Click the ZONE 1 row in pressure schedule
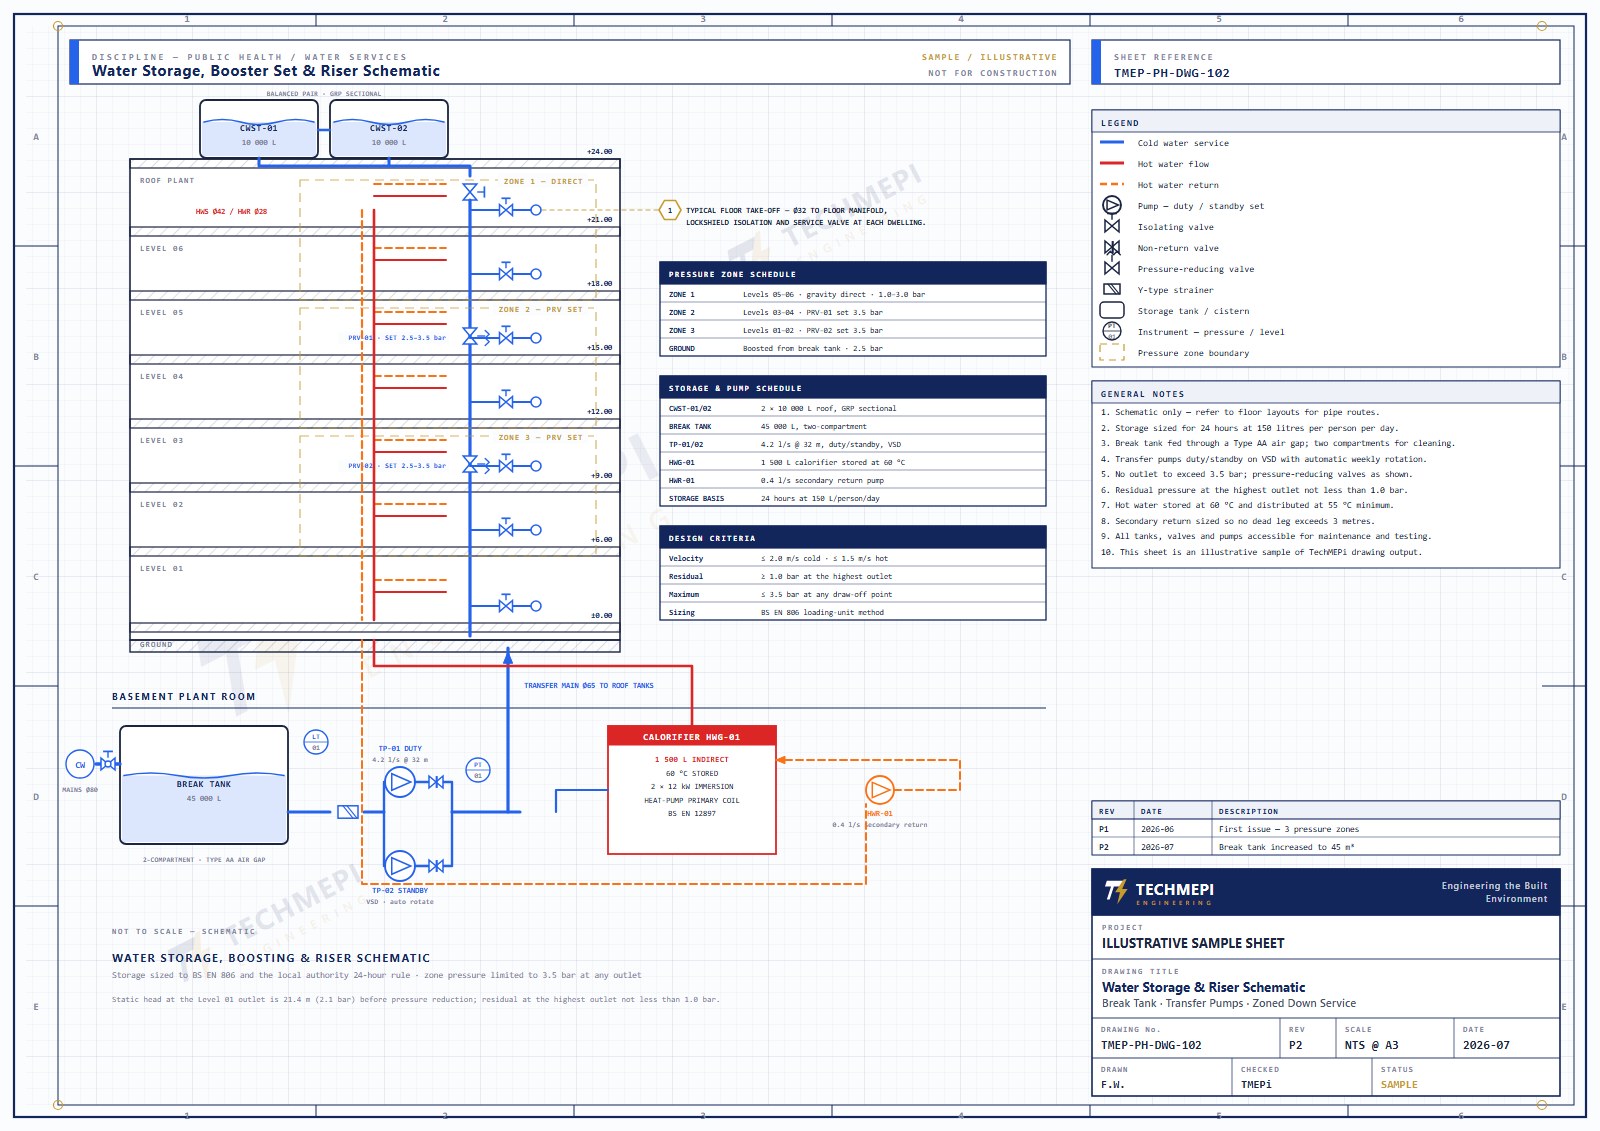 pos(853,295)
